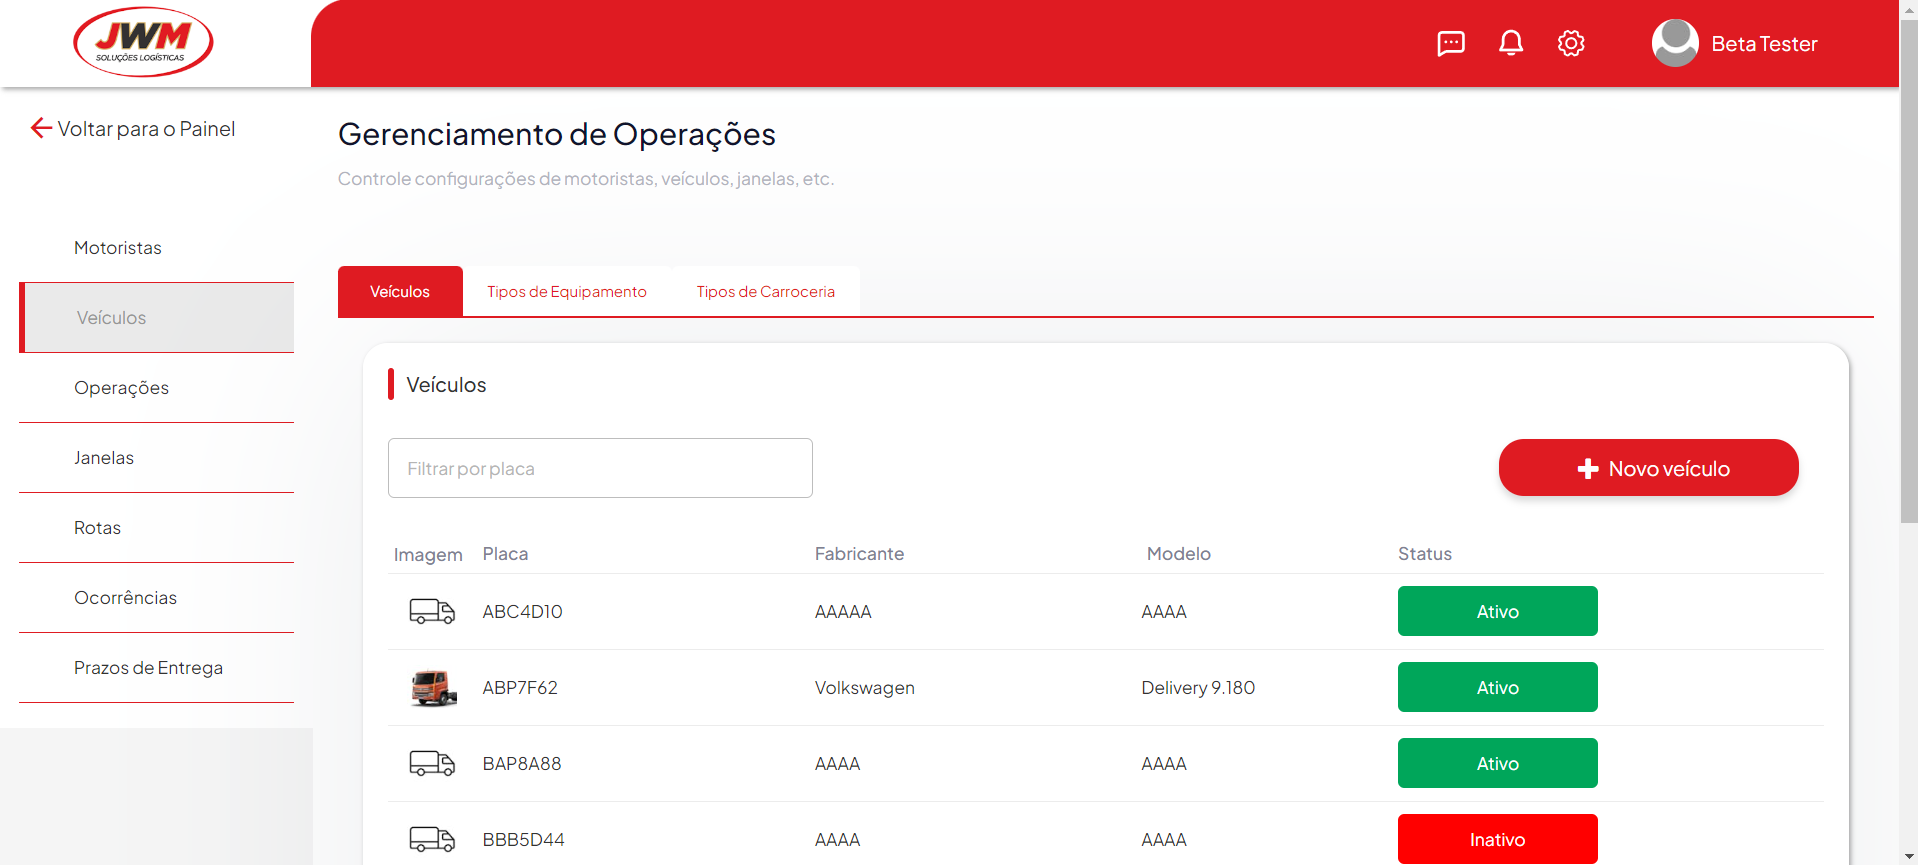Open the settings gear icon
This screenshot has width=1918, height=865.
pyautogui.click(x=1570, y=43)
